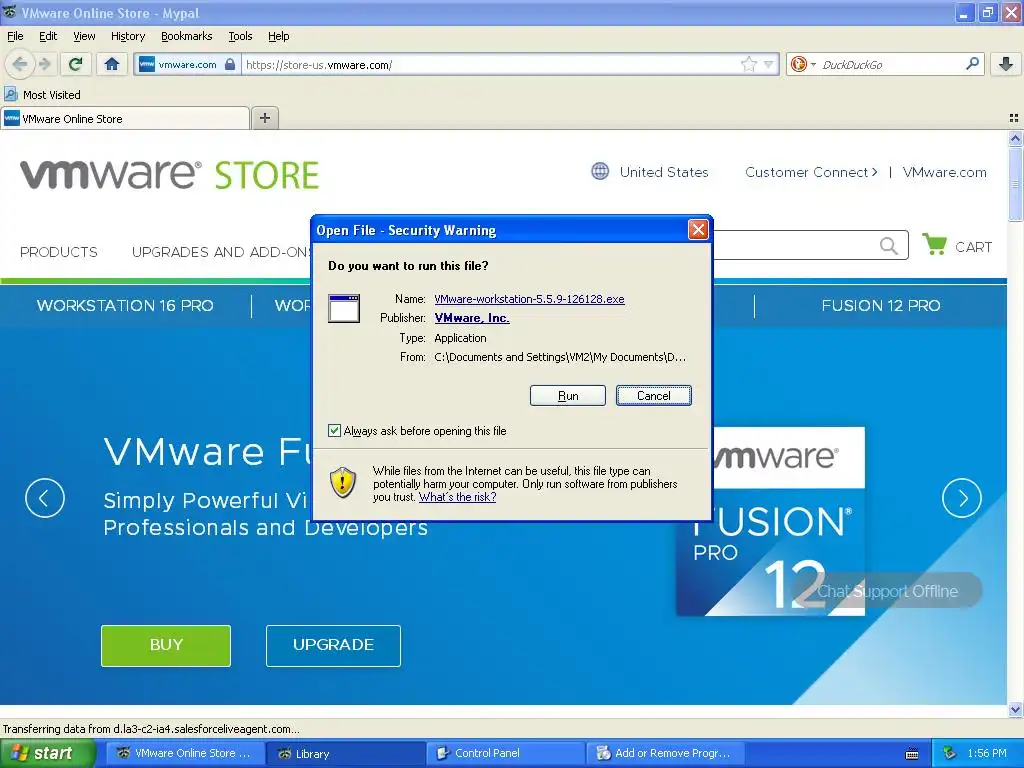
Task: Open the Downloads arrow button in toolbar
Action: tap(1006, 64)
